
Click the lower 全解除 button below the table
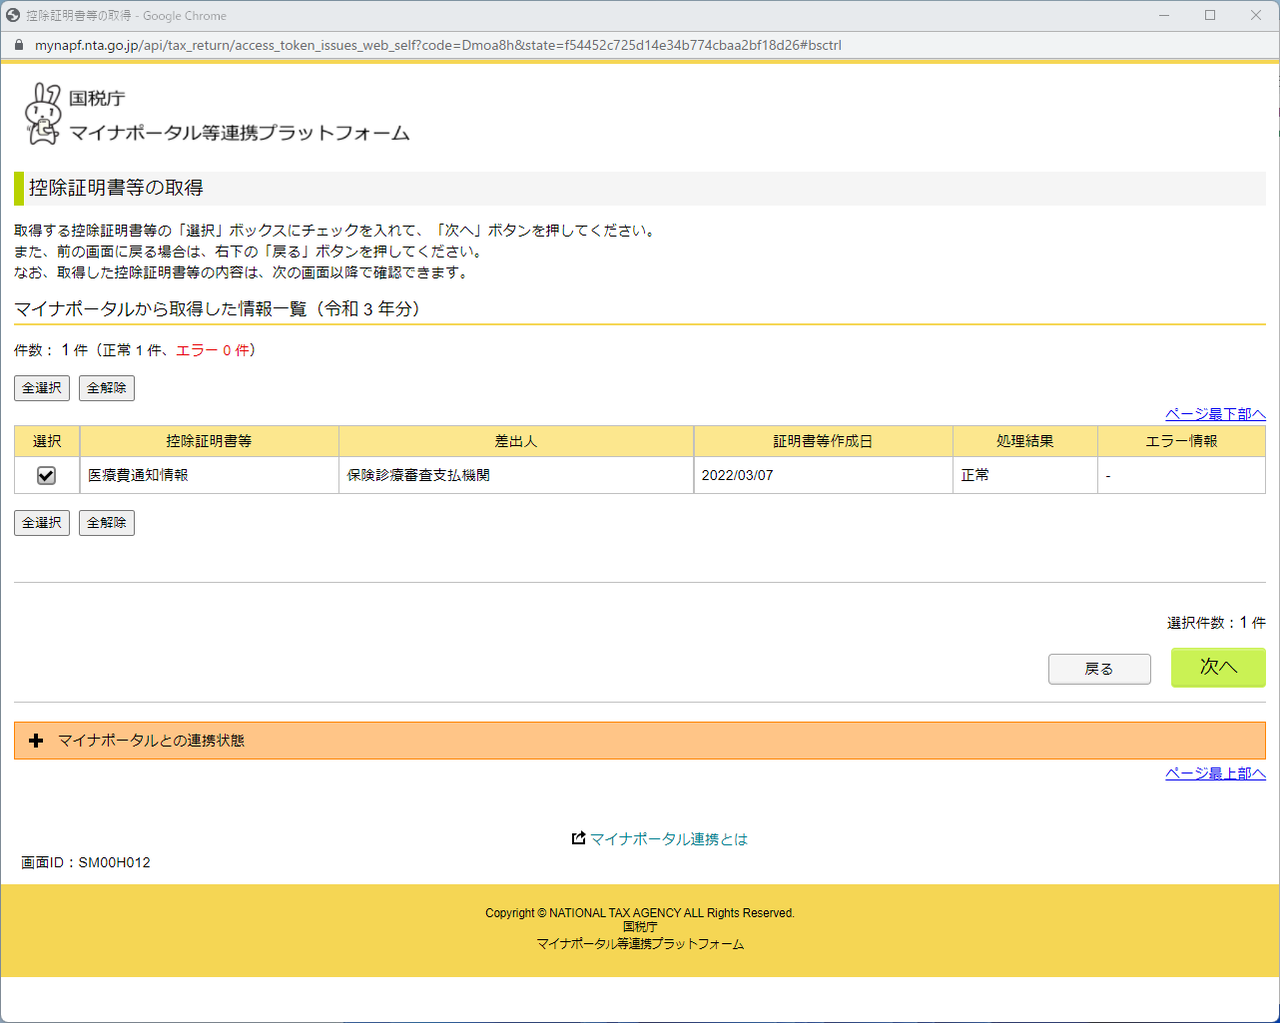[107, 523]
